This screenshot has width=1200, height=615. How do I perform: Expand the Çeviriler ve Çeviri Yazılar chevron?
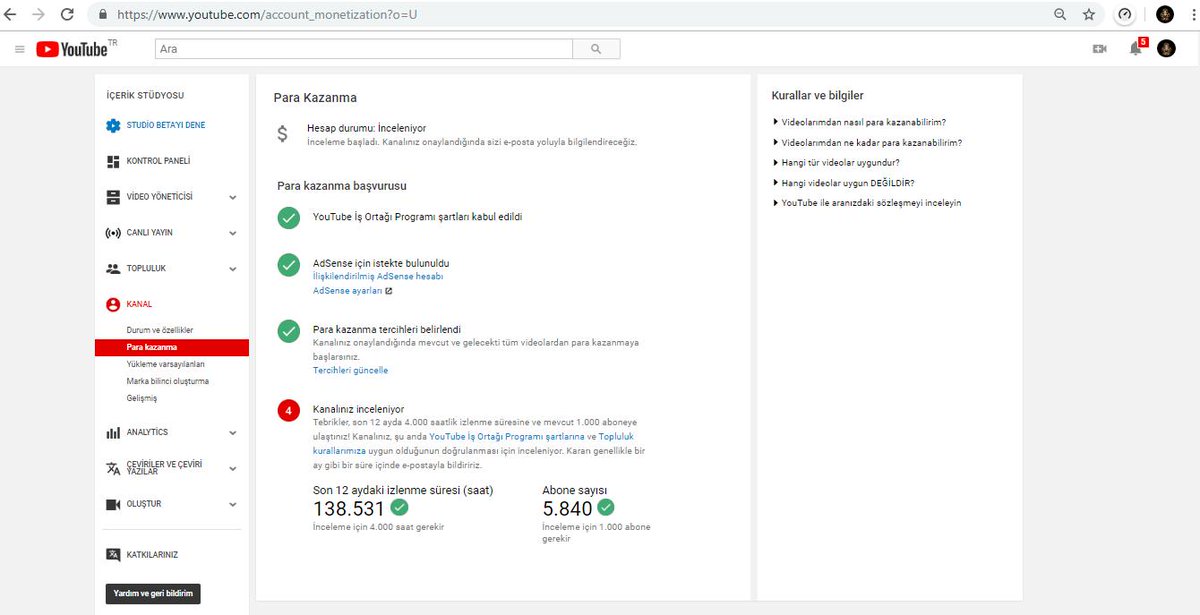pyautogui.click(x=233, y=470)
